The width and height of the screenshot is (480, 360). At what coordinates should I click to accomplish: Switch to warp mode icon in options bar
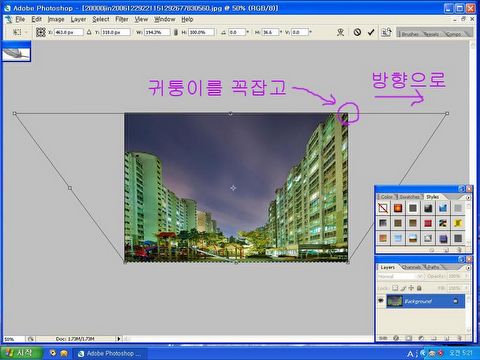pyautogui.click(x=340, y=32)
